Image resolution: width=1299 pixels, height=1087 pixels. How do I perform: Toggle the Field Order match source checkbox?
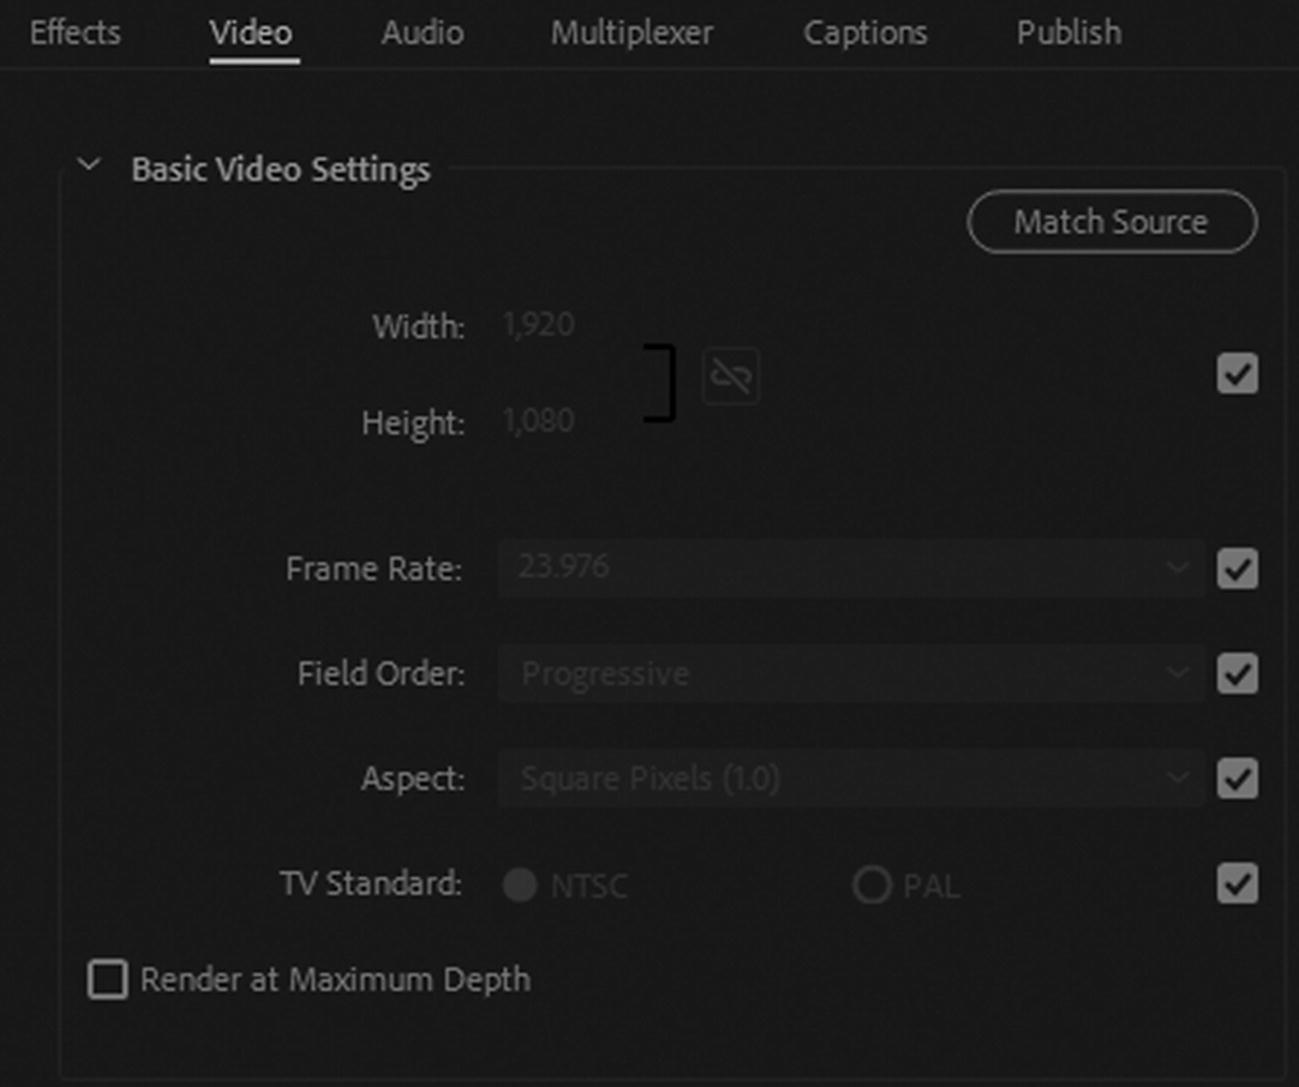[x=1237, y=674]
